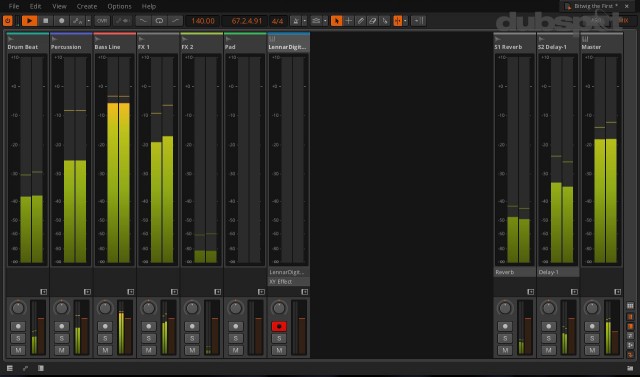Select the Pointer tool
This screenshot has height=377, width=640.
336,21
